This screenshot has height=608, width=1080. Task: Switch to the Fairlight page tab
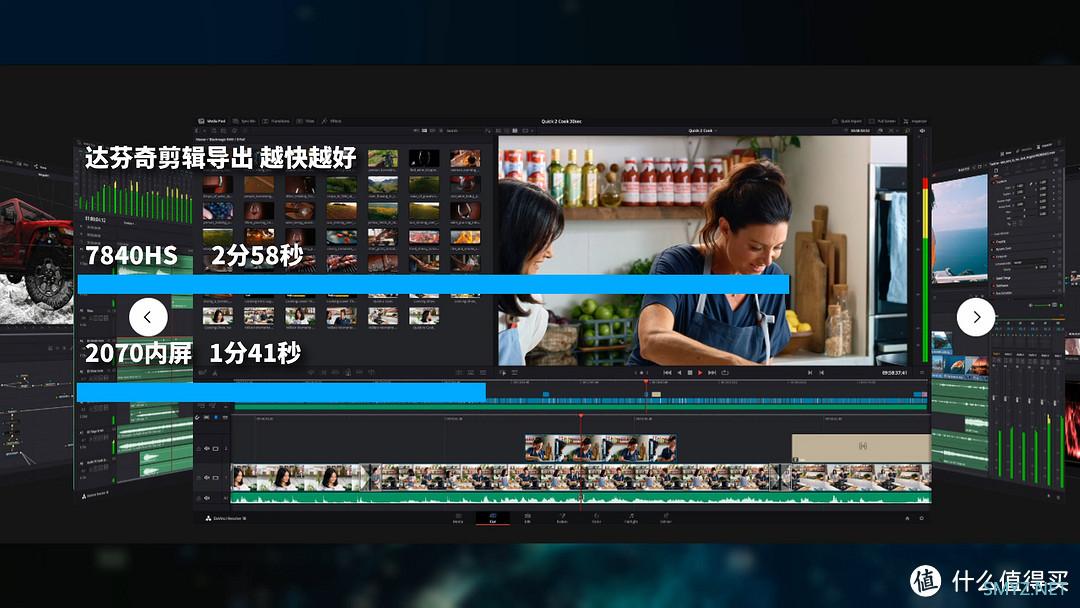point(631,518)
